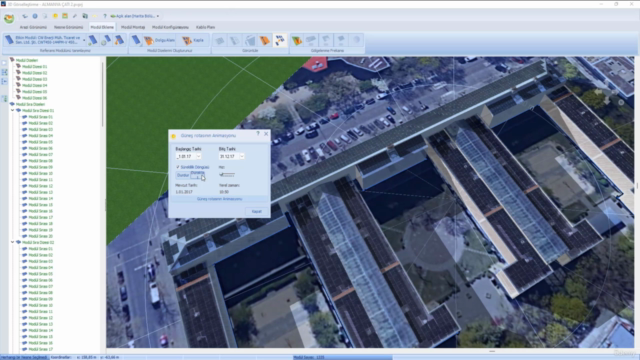Open help via the question mark icon
The width and height of the screenshot is (640, 360).
[105, 16]
